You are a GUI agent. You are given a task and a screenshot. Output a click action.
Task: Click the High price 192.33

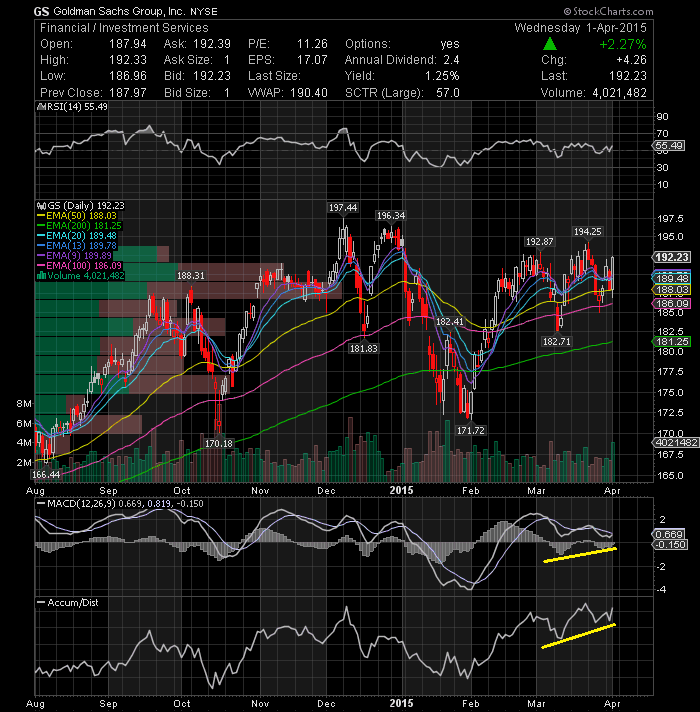(128, 60)
